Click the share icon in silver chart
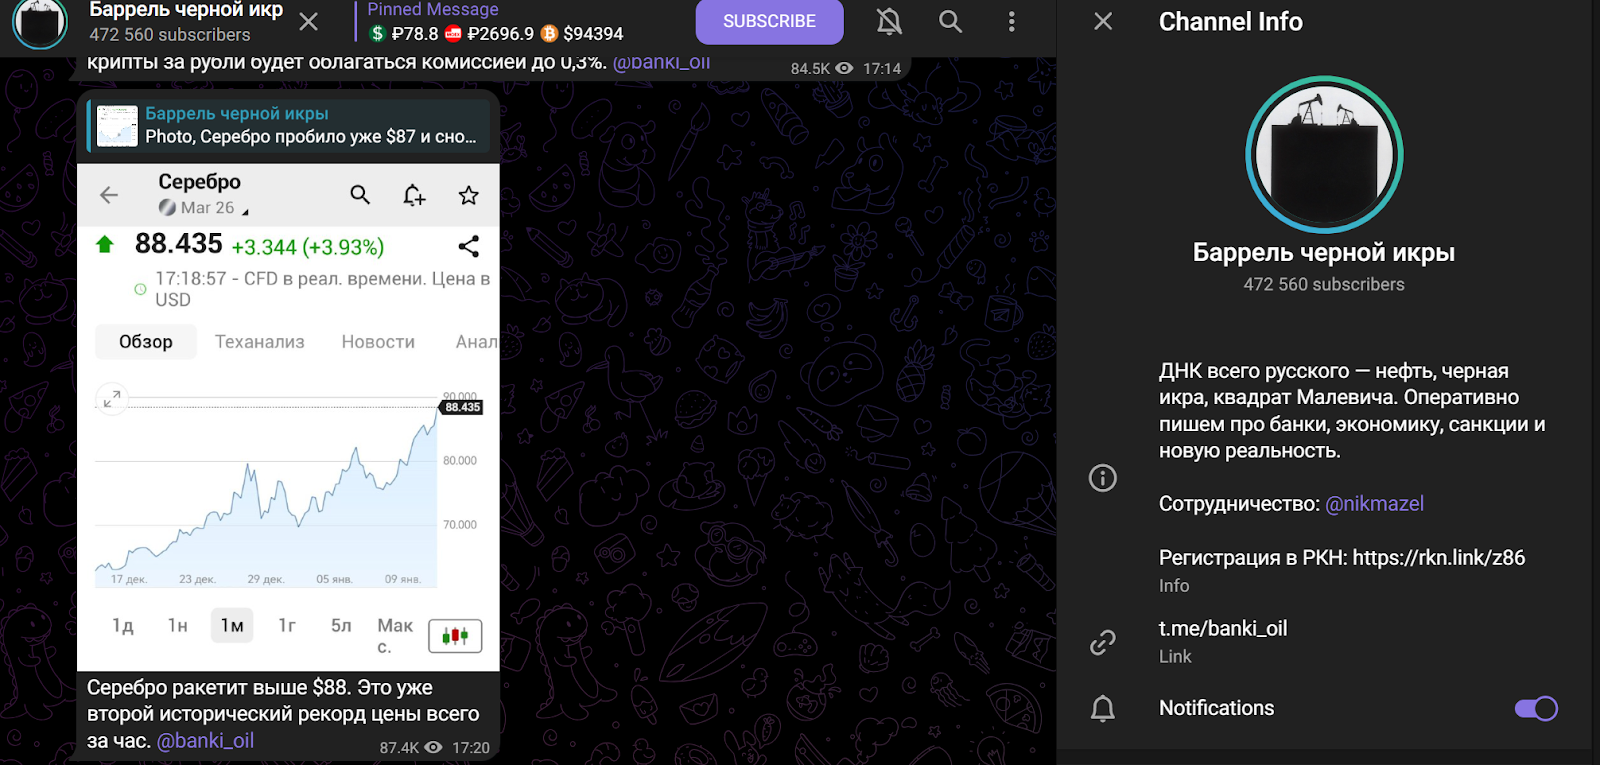The height and width of the screenshot is (765, 1600). (468, 246)
